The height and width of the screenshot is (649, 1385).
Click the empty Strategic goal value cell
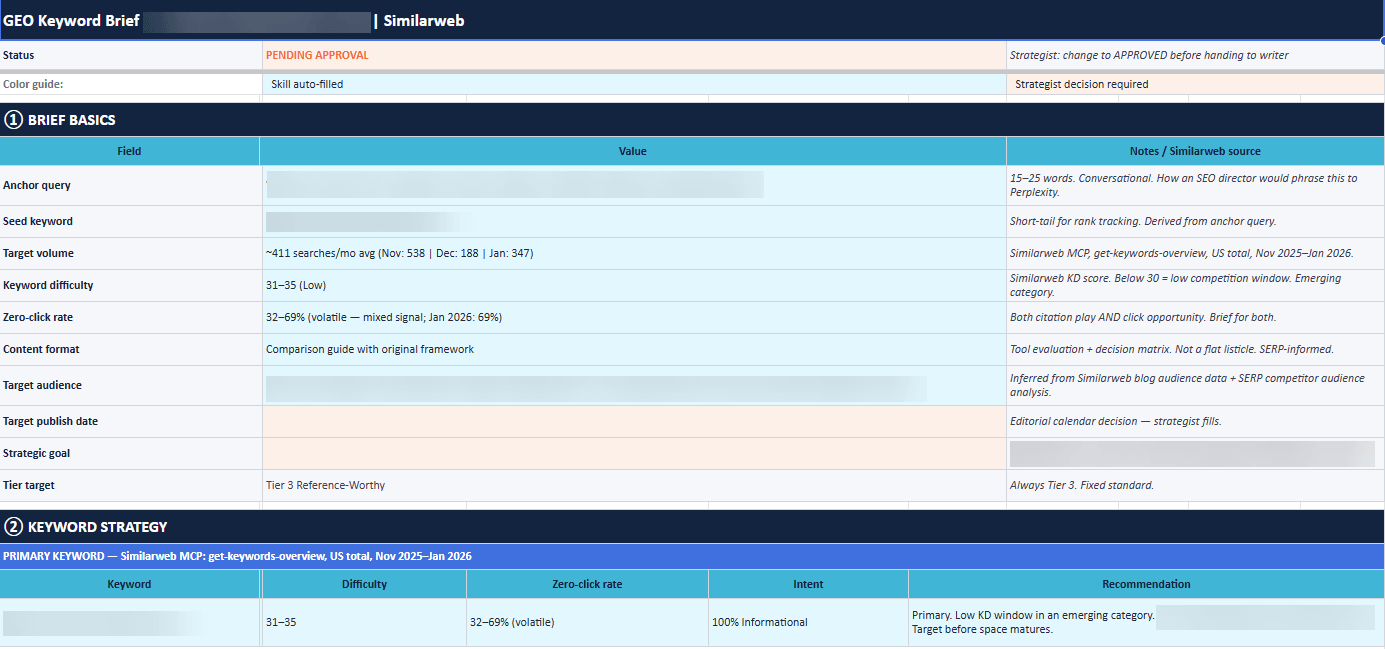(634, 453)
